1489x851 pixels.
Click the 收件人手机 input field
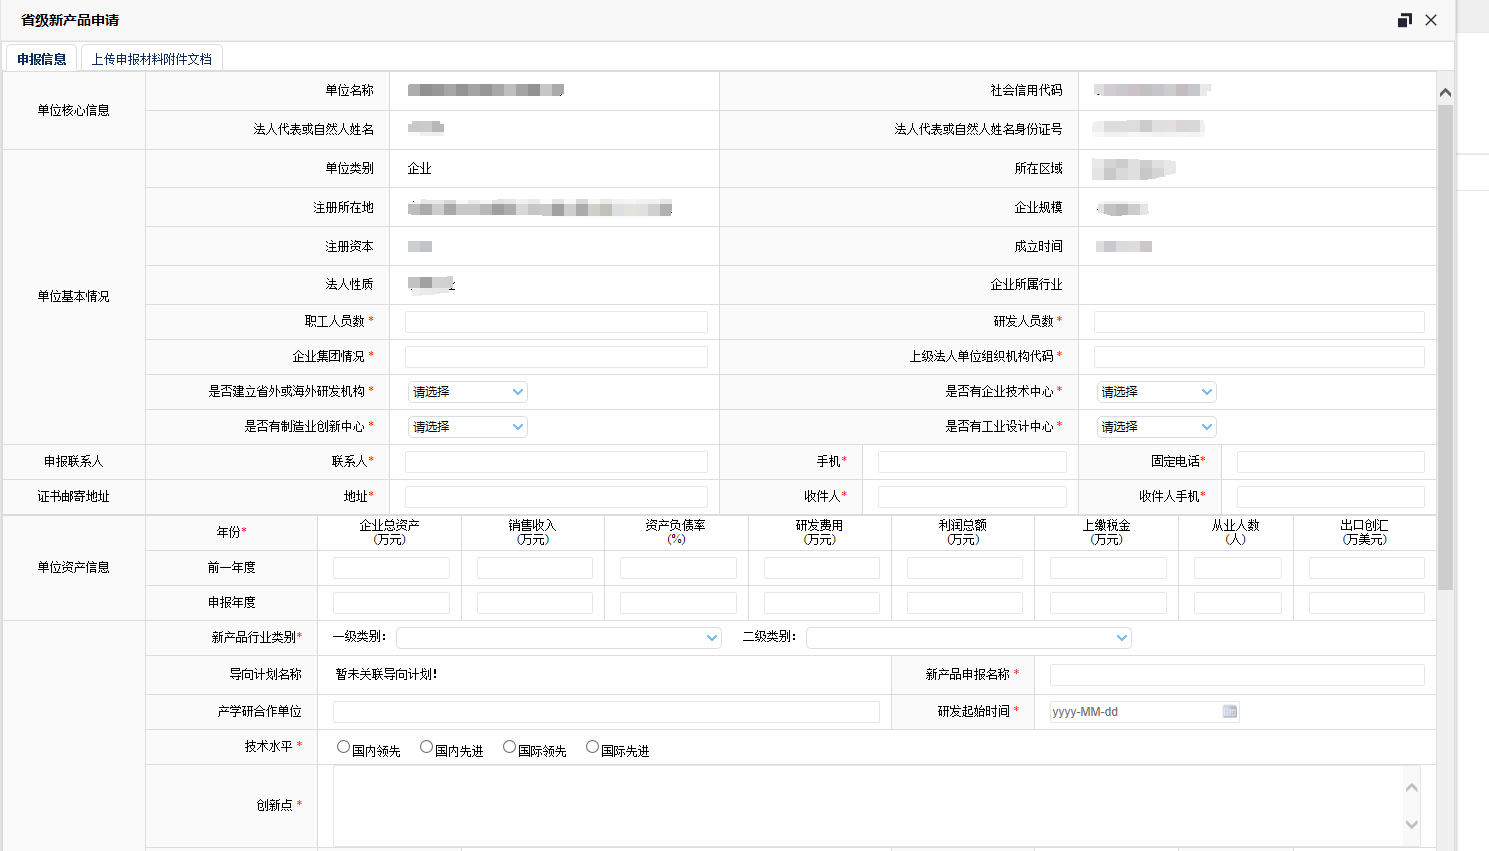1331,497
